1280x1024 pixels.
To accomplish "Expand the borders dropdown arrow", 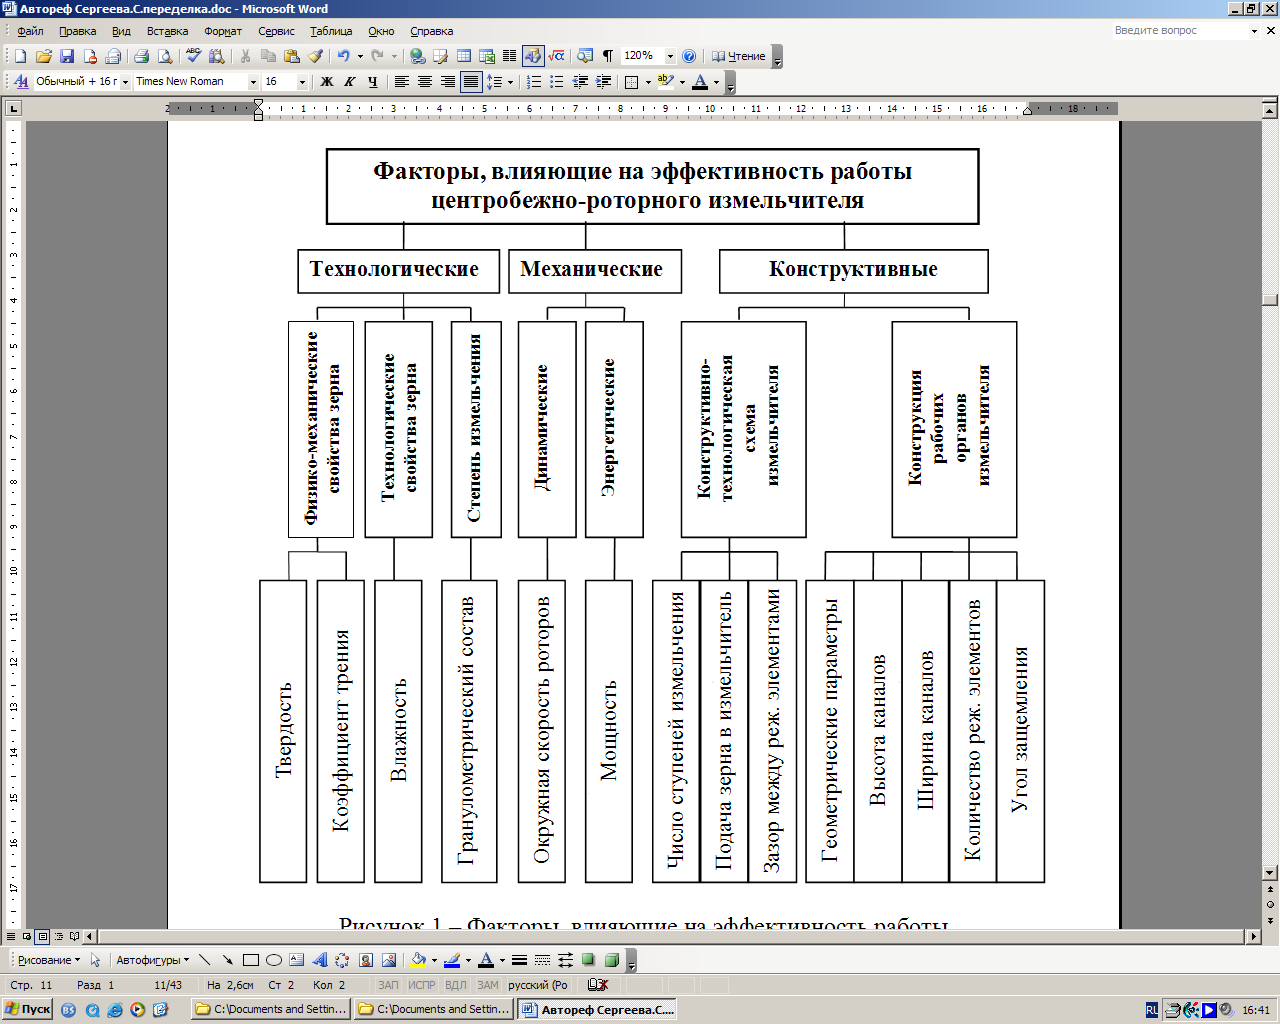I will pos(648,82).
